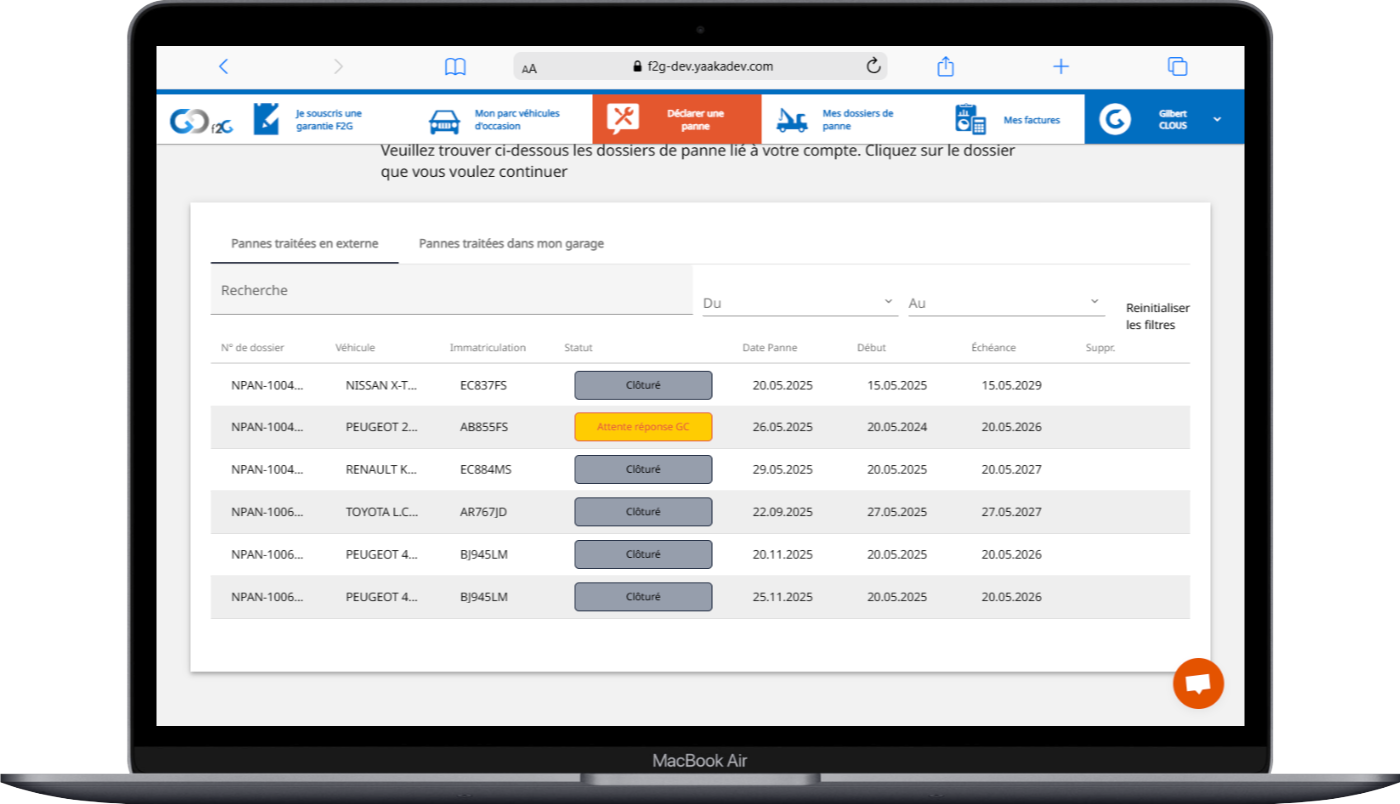Switch to Pannes traitées dans mon garage tab
This screenshot has height=804, width=1400.
(x=511, y=244)
